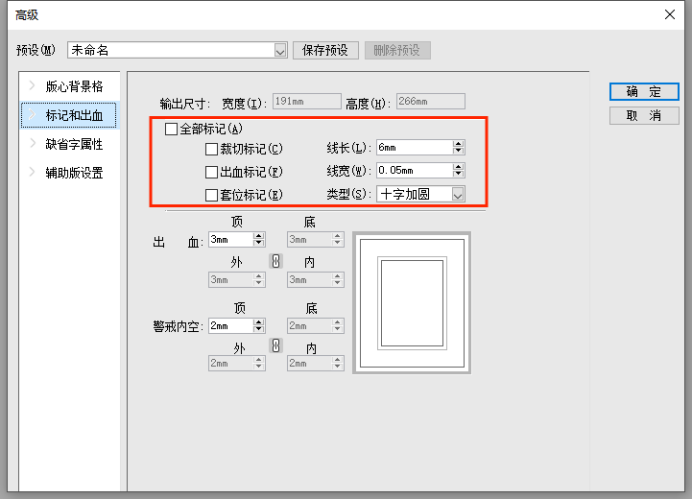693x500 pixels.
Task: Close the 高级 dialog window
Action: tap(670, 14)
